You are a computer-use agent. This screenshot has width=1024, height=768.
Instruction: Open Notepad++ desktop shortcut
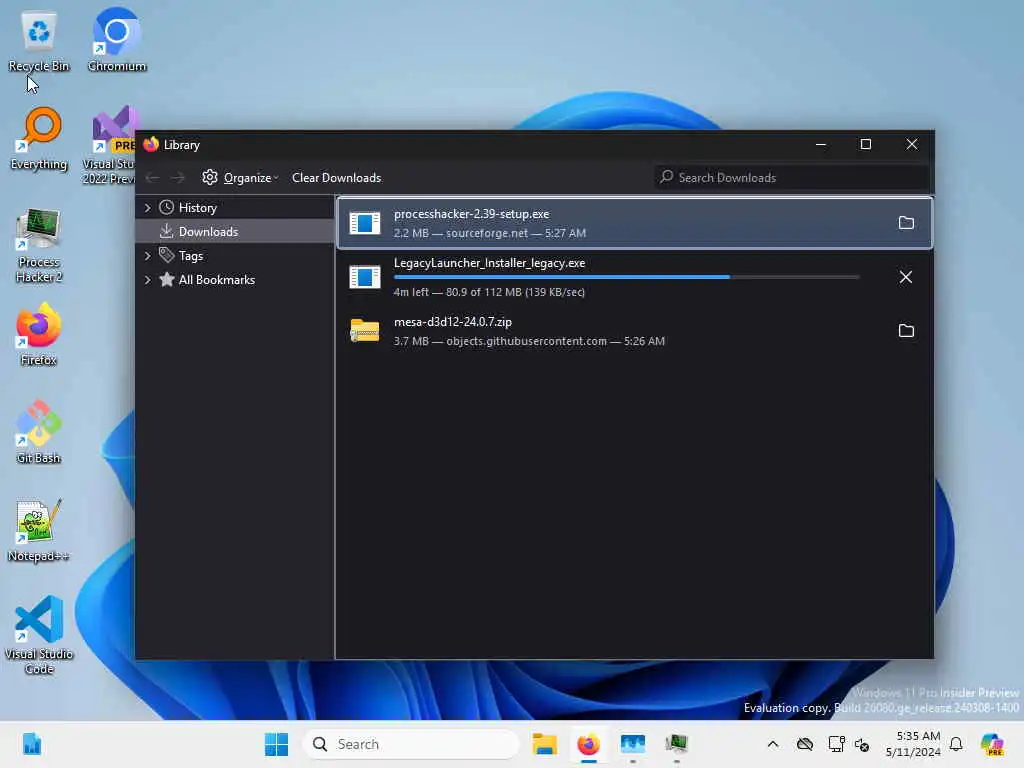coord(39,530)
